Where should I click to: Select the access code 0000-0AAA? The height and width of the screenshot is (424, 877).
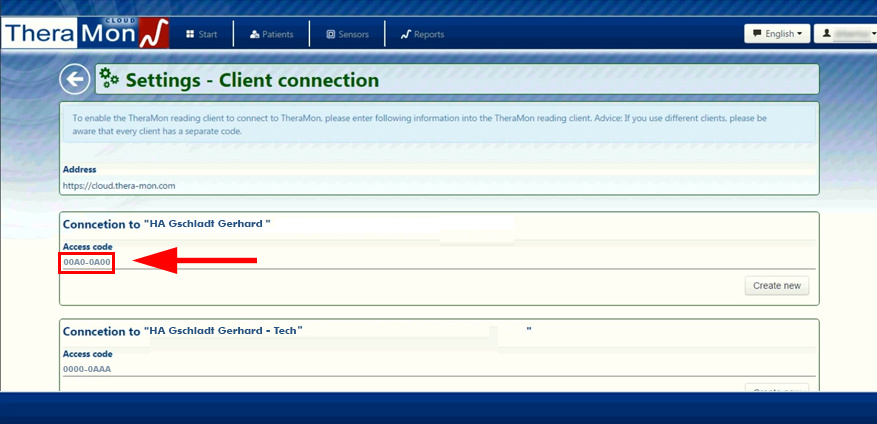[x=87, y=369]
